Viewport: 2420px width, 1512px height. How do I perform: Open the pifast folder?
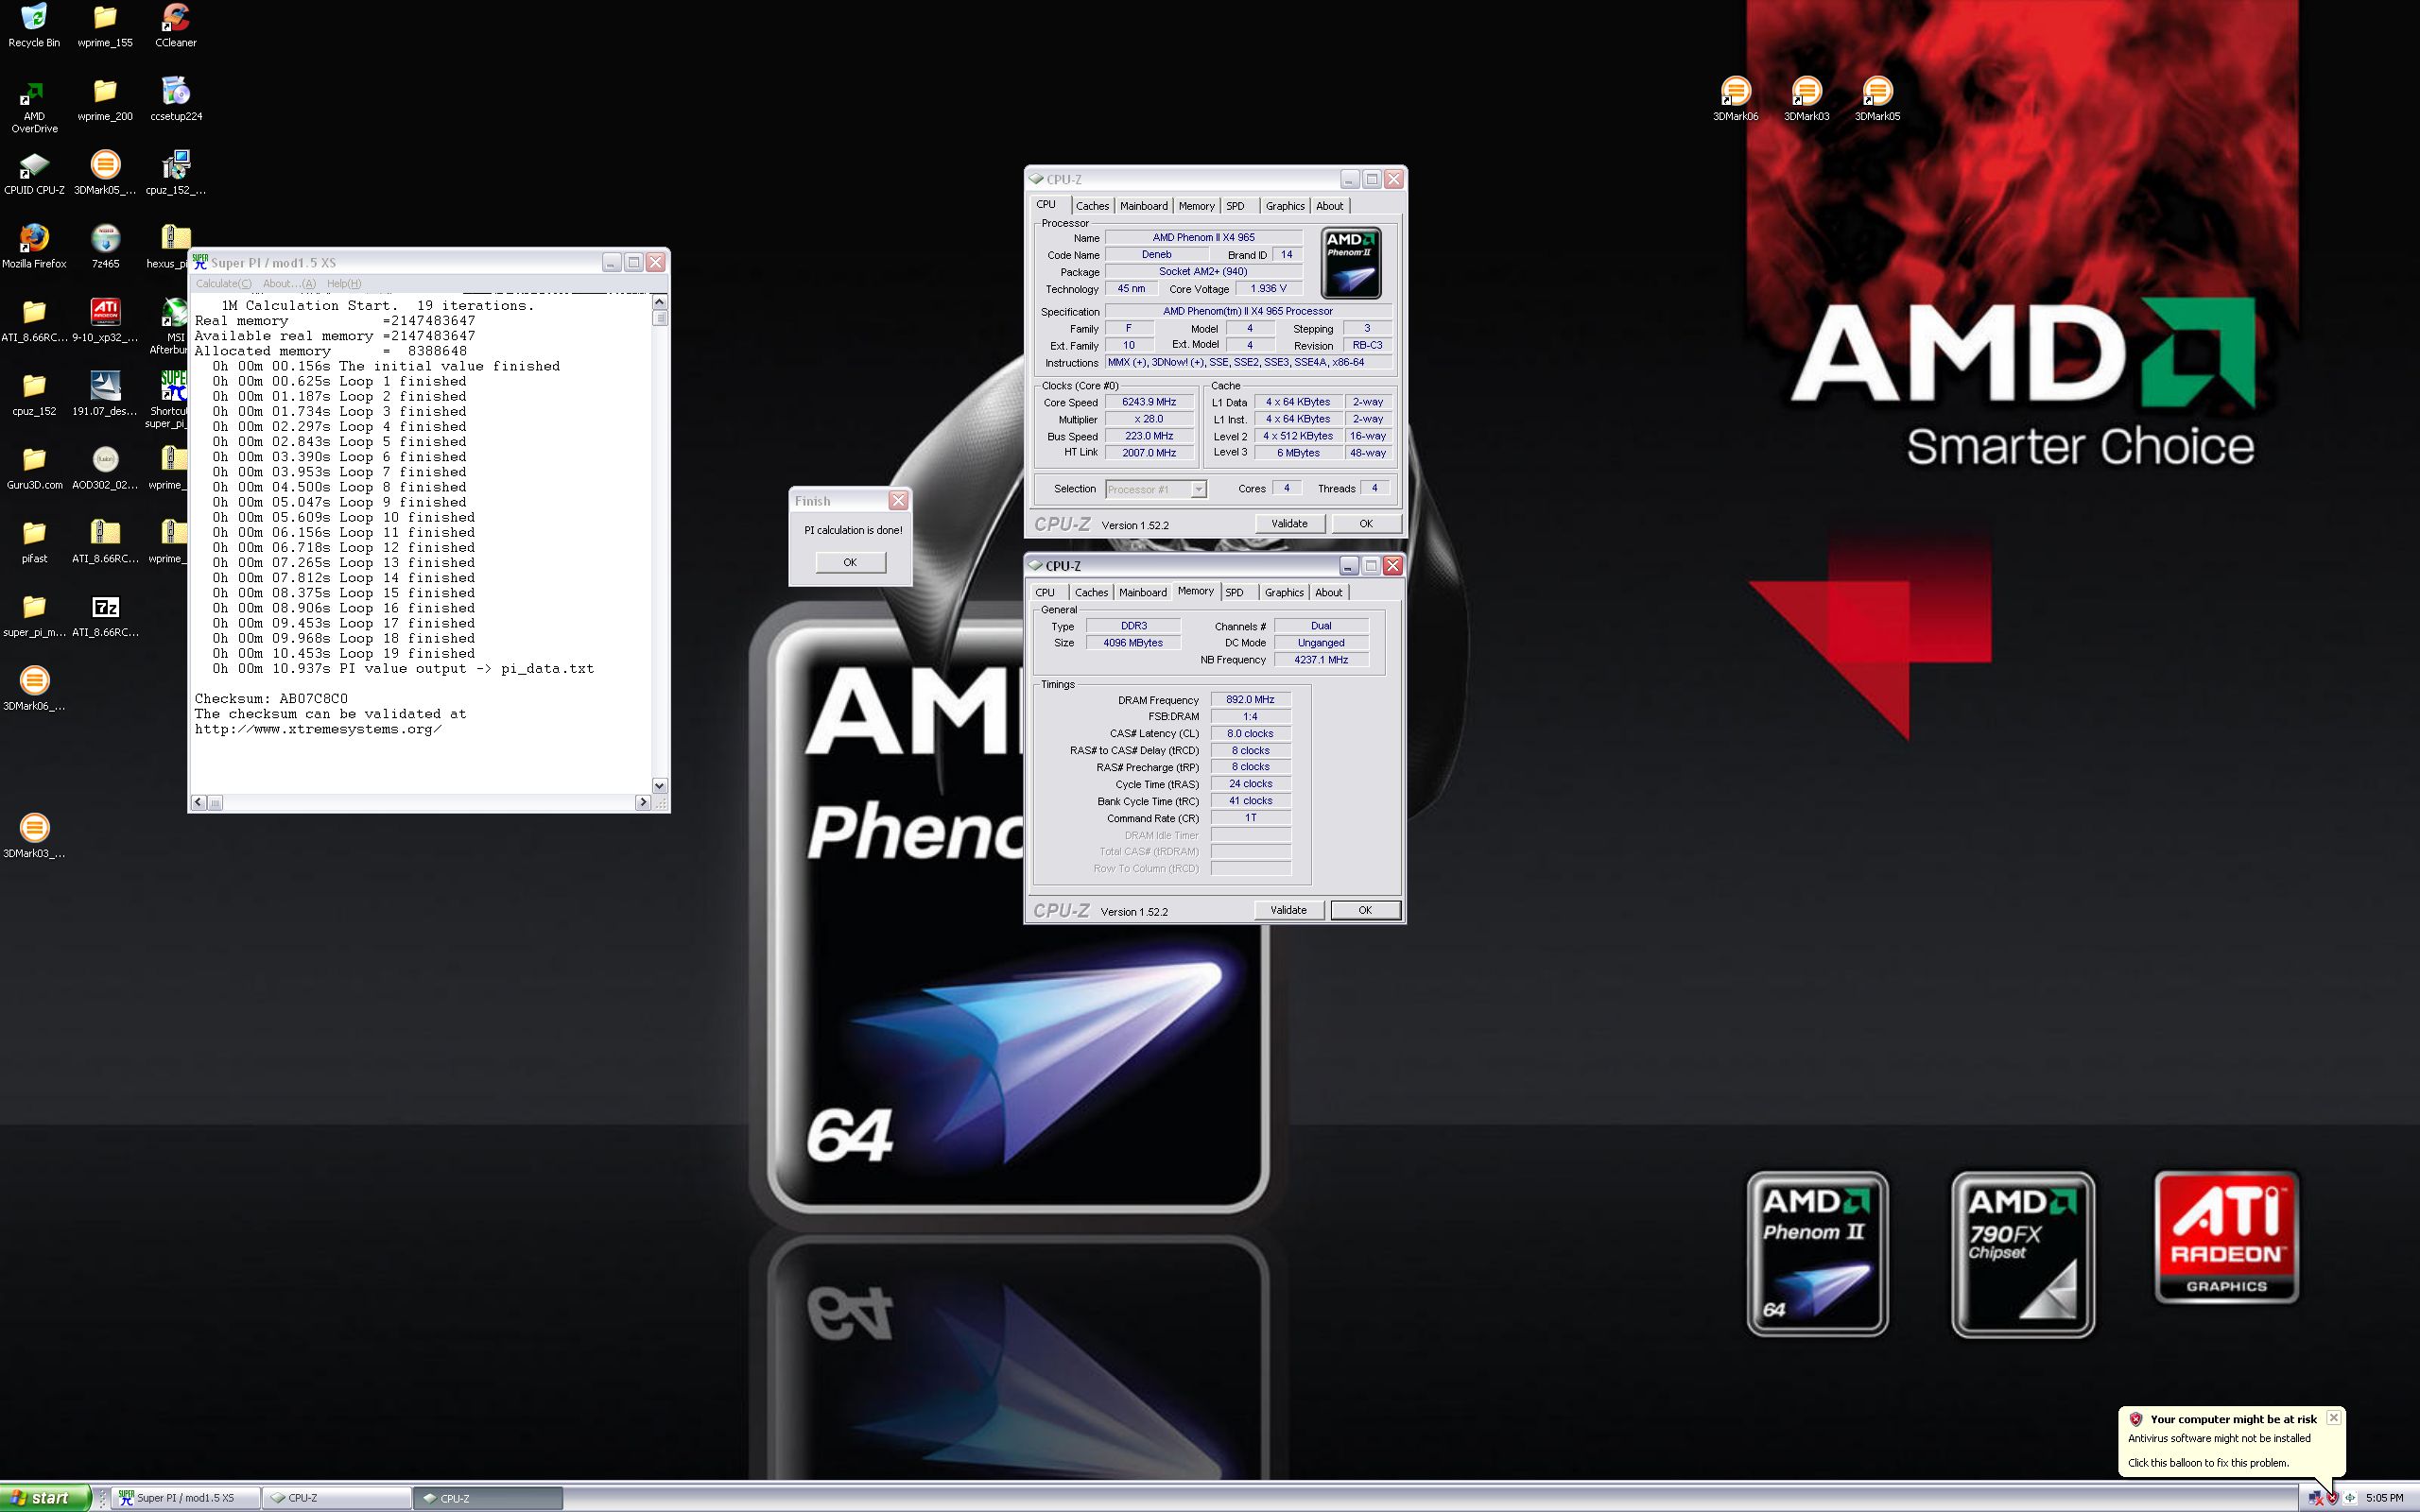point(34,542)
